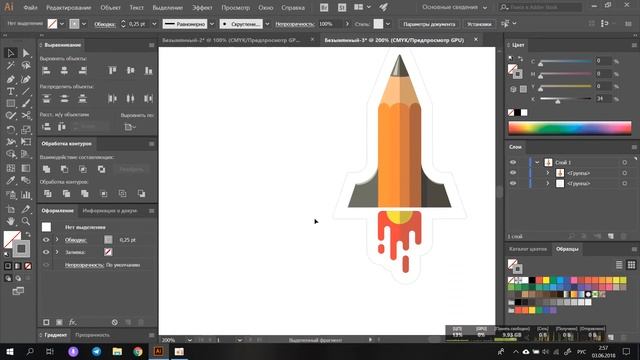640x360 pixels.
Task: Click the K channel slider in Color panel
Action: (566, 99)
